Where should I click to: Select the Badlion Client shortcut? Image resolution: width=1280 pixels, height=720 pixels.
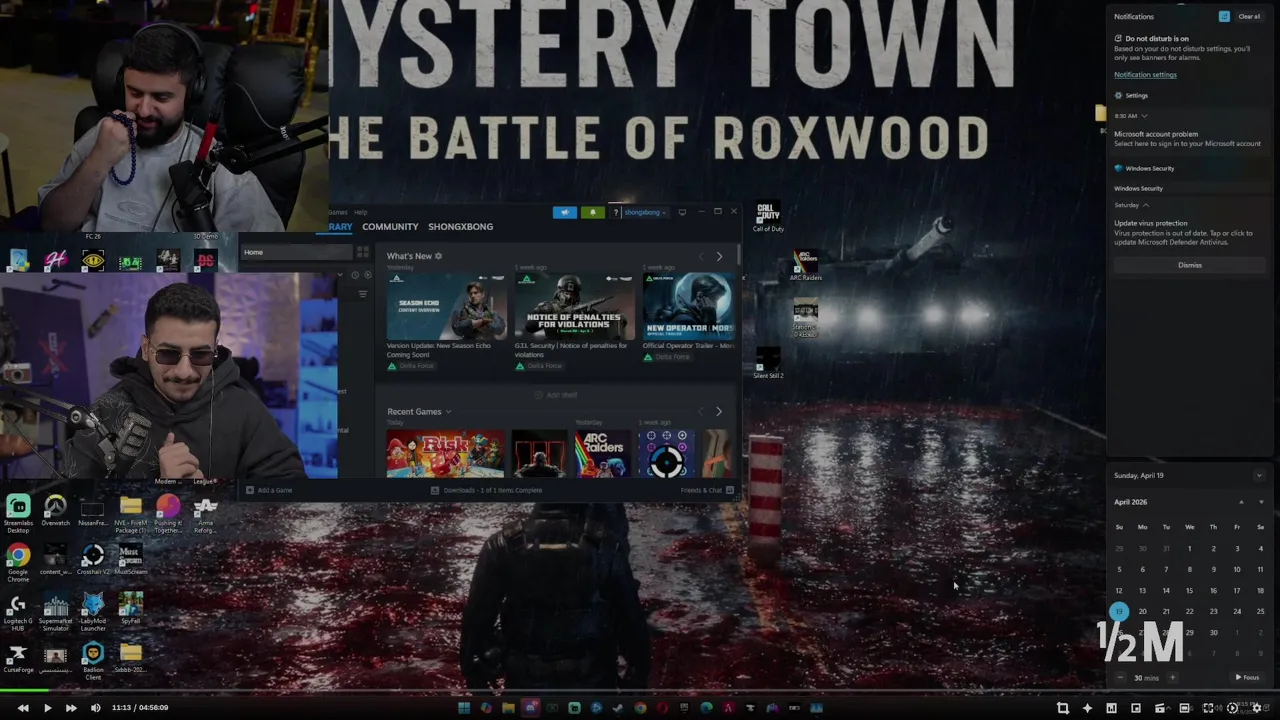(93, 662)
